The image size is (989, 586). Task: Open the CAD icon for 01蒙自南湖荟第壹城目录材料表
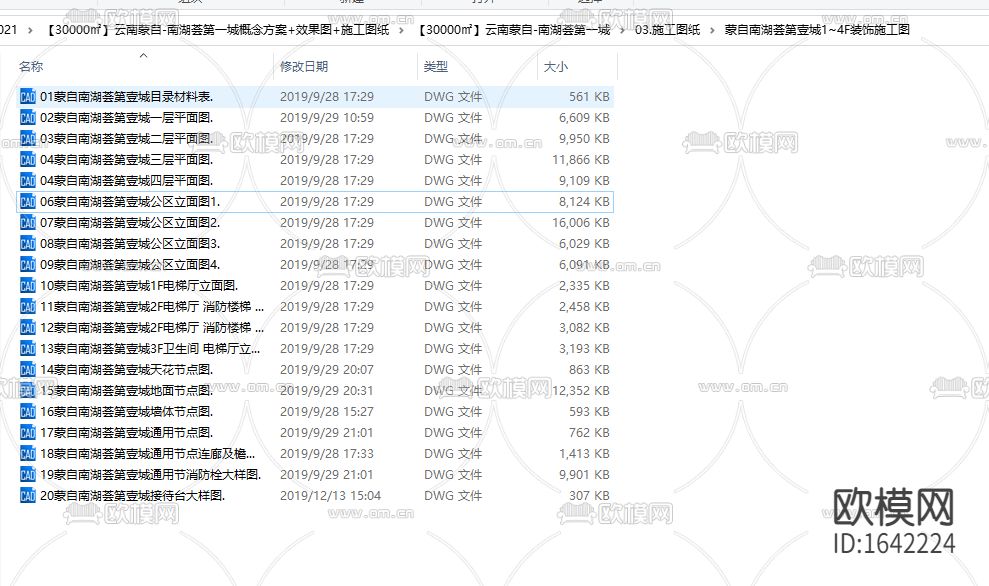(27, 96)
